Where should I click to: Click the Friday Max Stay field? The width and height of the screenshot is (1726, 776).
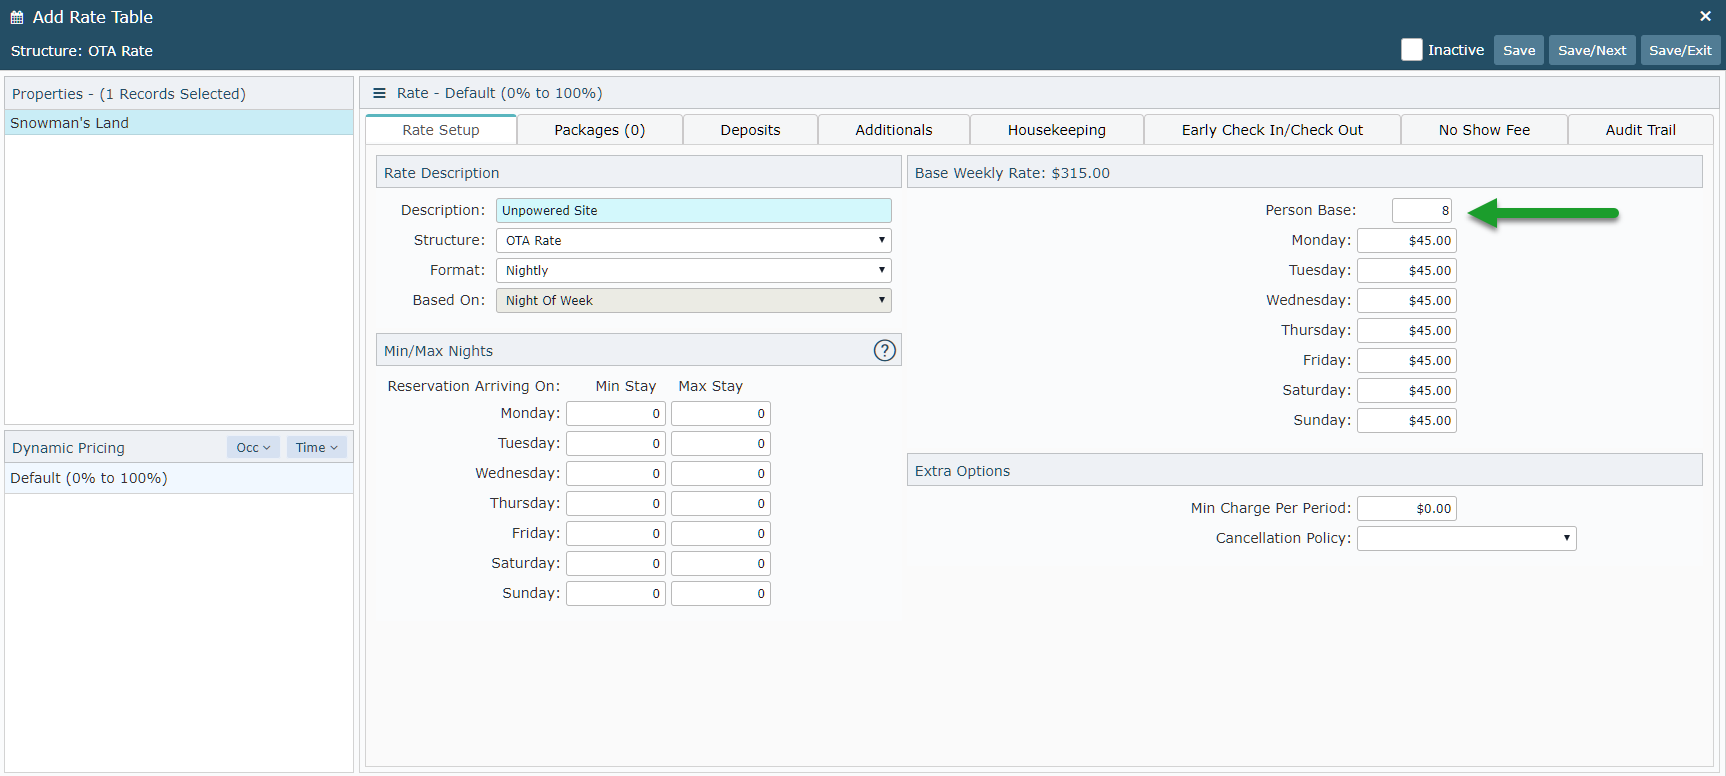coord(721,533)
